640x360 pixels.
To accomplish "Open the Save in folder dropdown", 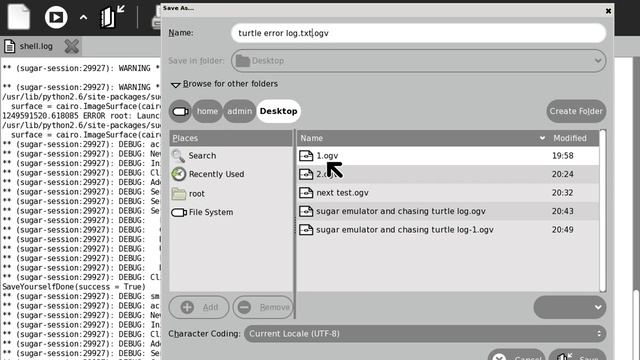I will click(418, 61).
